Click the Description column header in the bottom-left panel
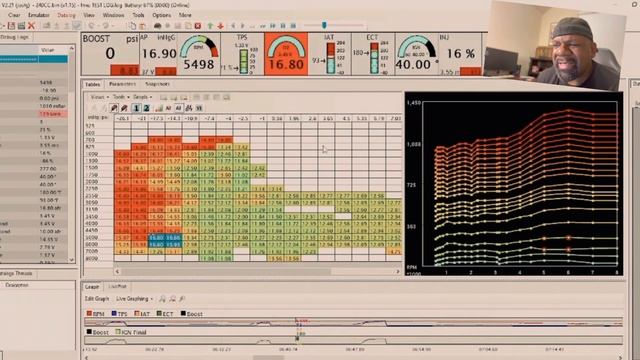 [x=17, y=285]
